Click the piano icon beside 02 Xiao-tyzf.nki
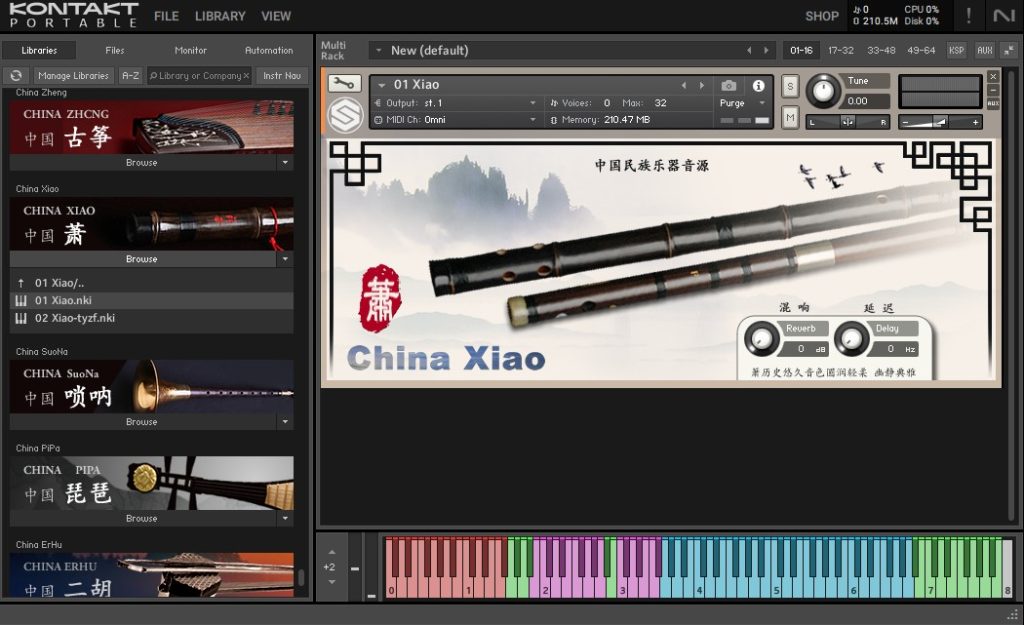 click(x=21, y=318)
